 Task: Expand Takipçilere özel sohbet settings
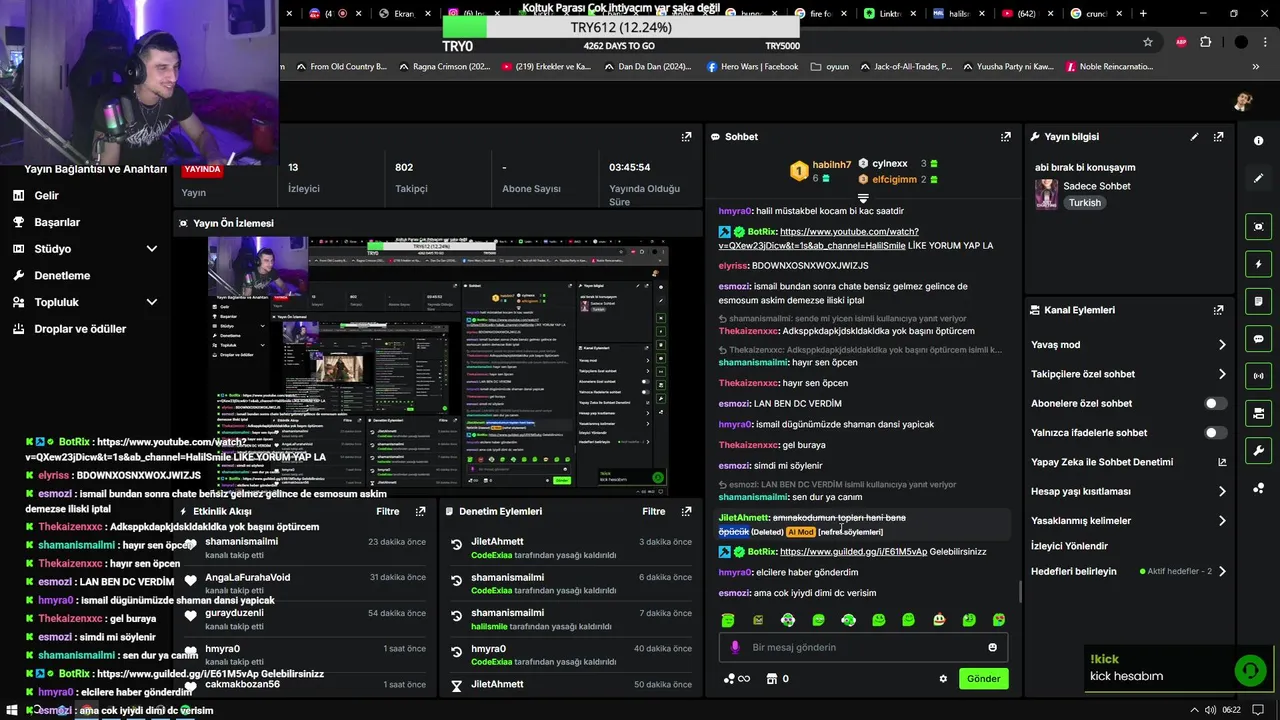coord(1222,374)
